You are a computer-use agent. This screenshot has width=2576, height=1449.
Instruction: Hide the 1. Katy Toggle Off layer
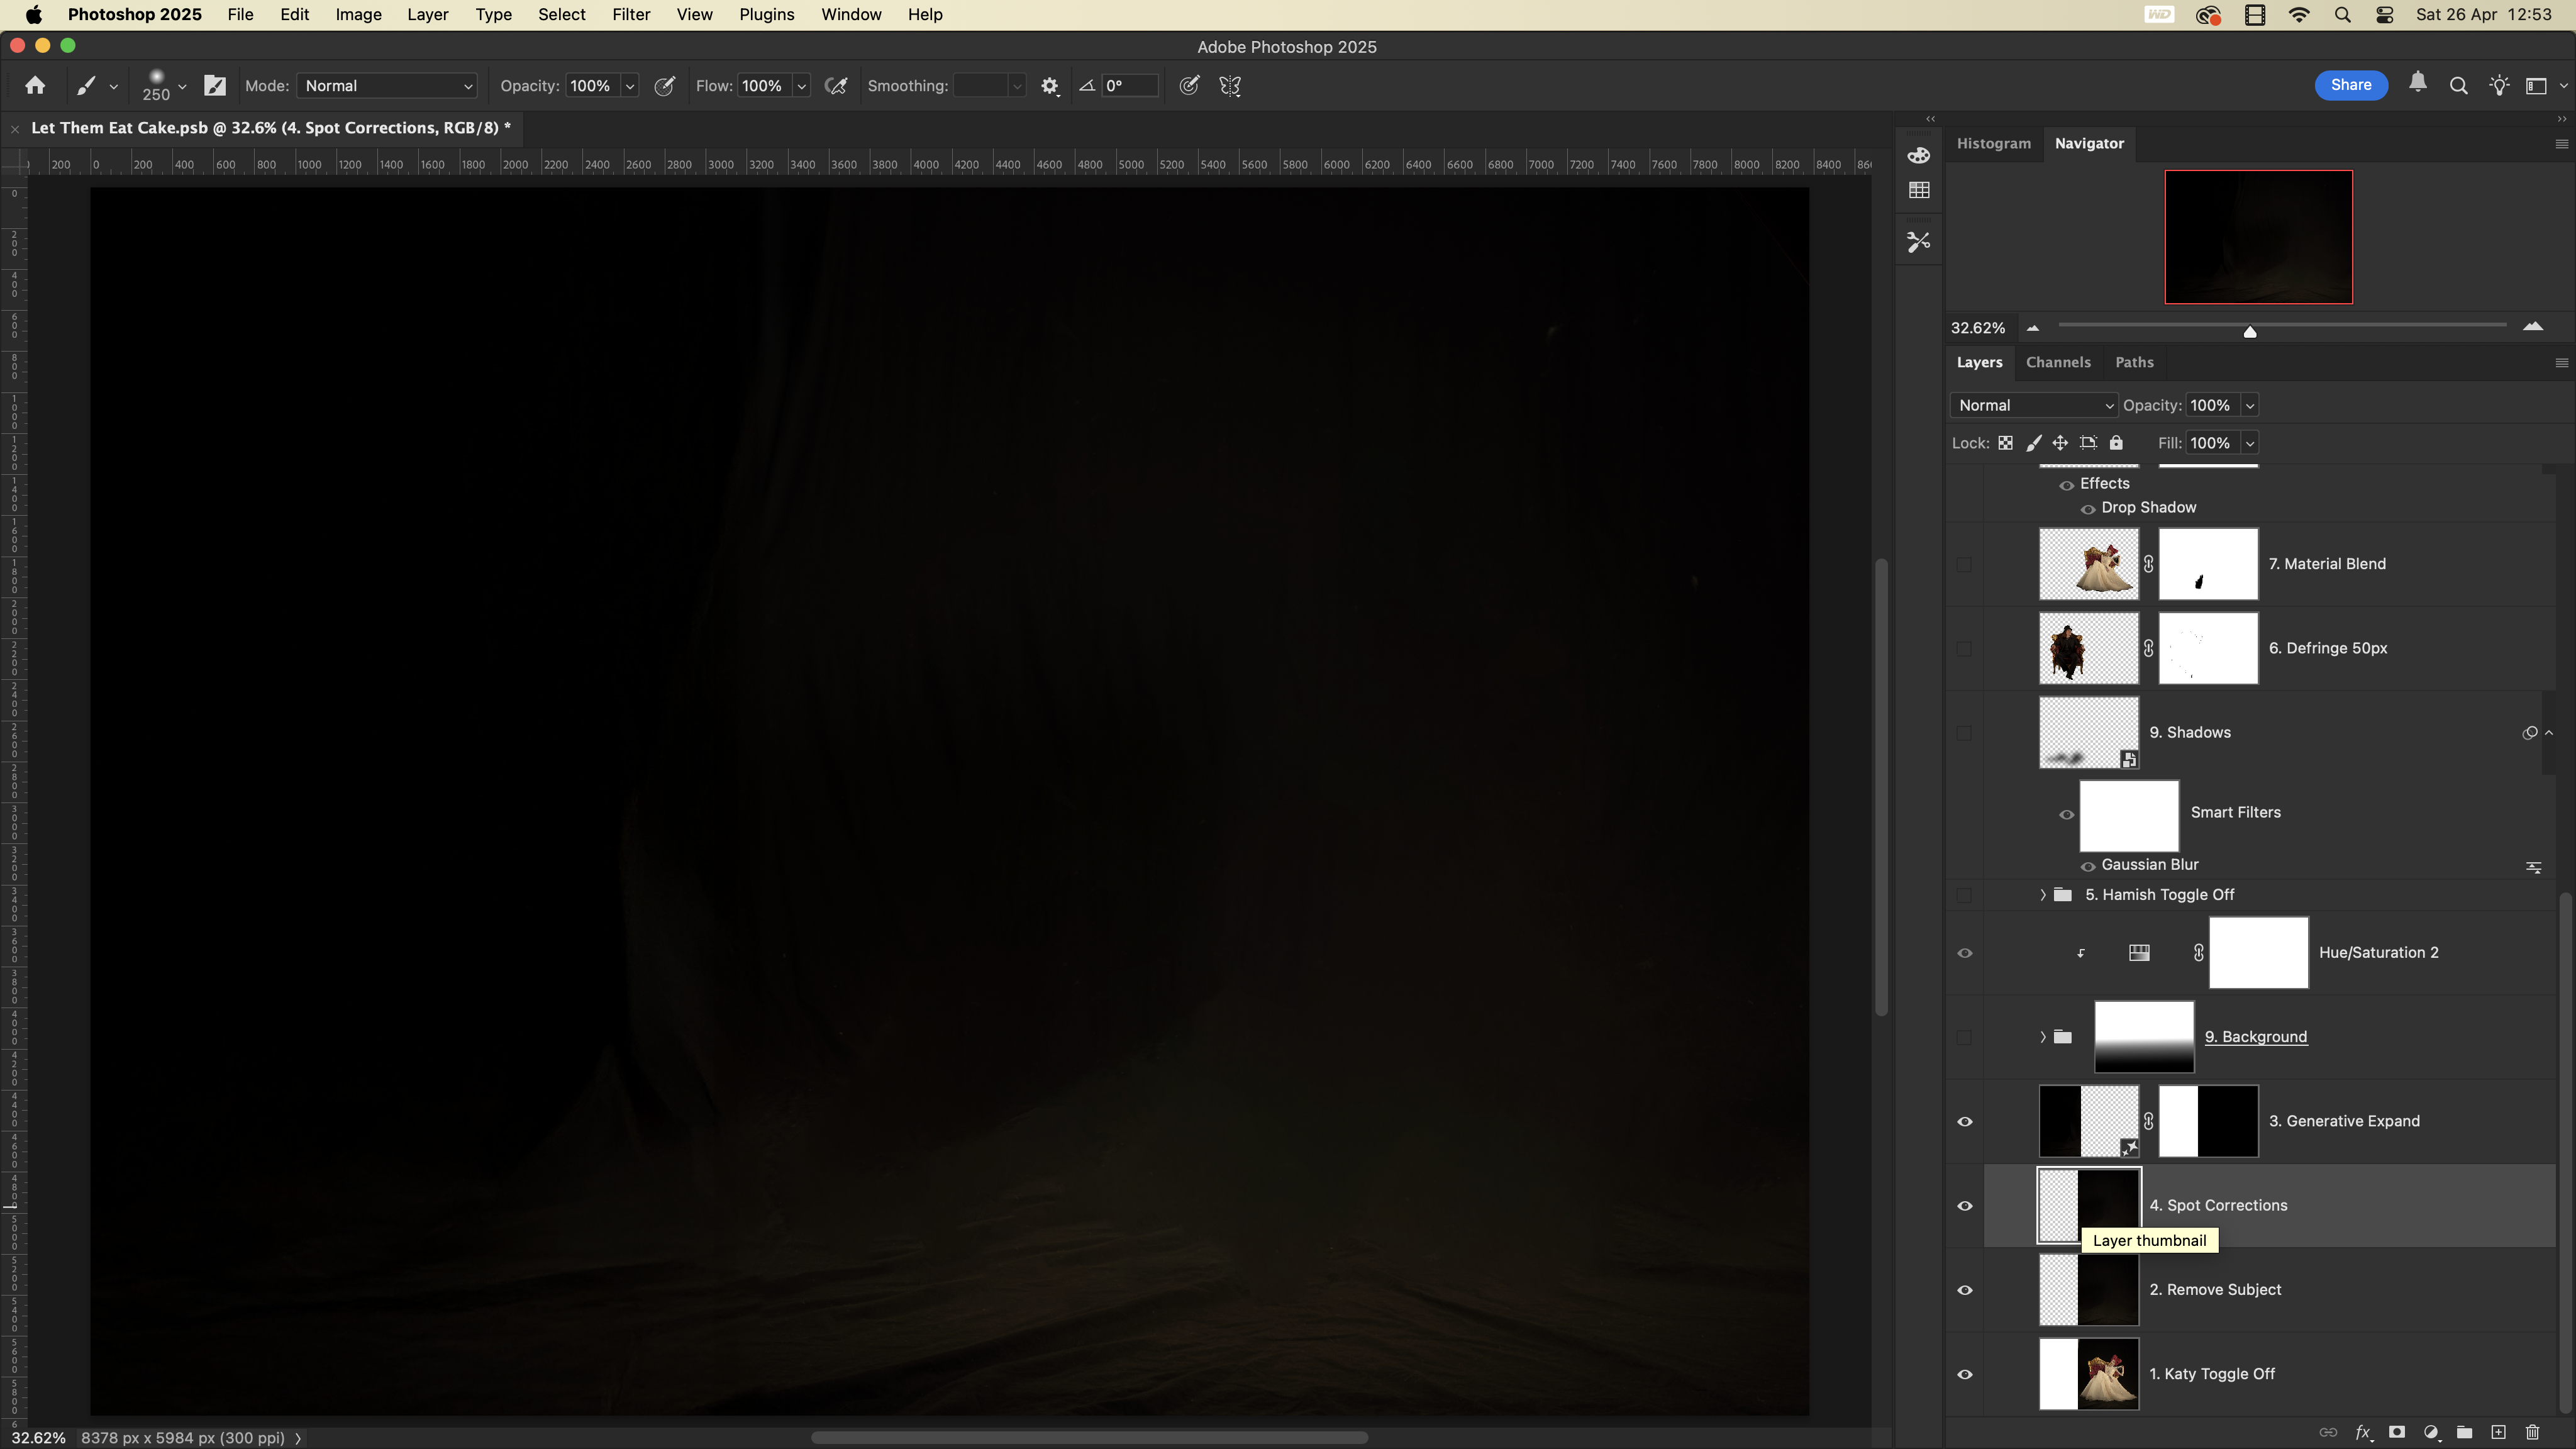[x=1964, y=1375]
